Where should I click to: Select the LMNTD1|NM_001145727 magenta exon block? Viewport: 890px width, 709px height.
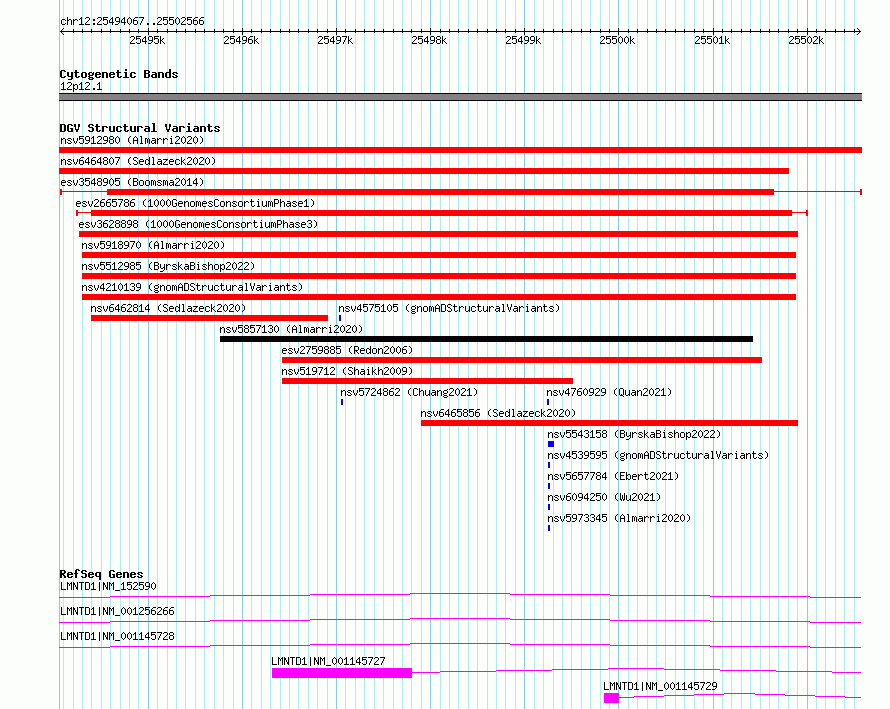[x=342, y=673]
